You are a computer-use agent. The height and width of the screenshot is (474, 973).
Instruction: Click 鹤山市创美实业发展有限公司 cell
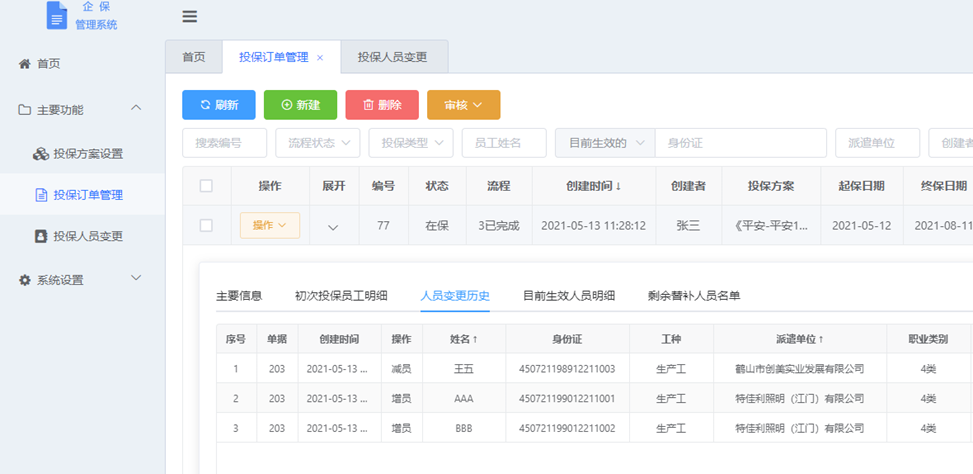click(x=799, y=369)
